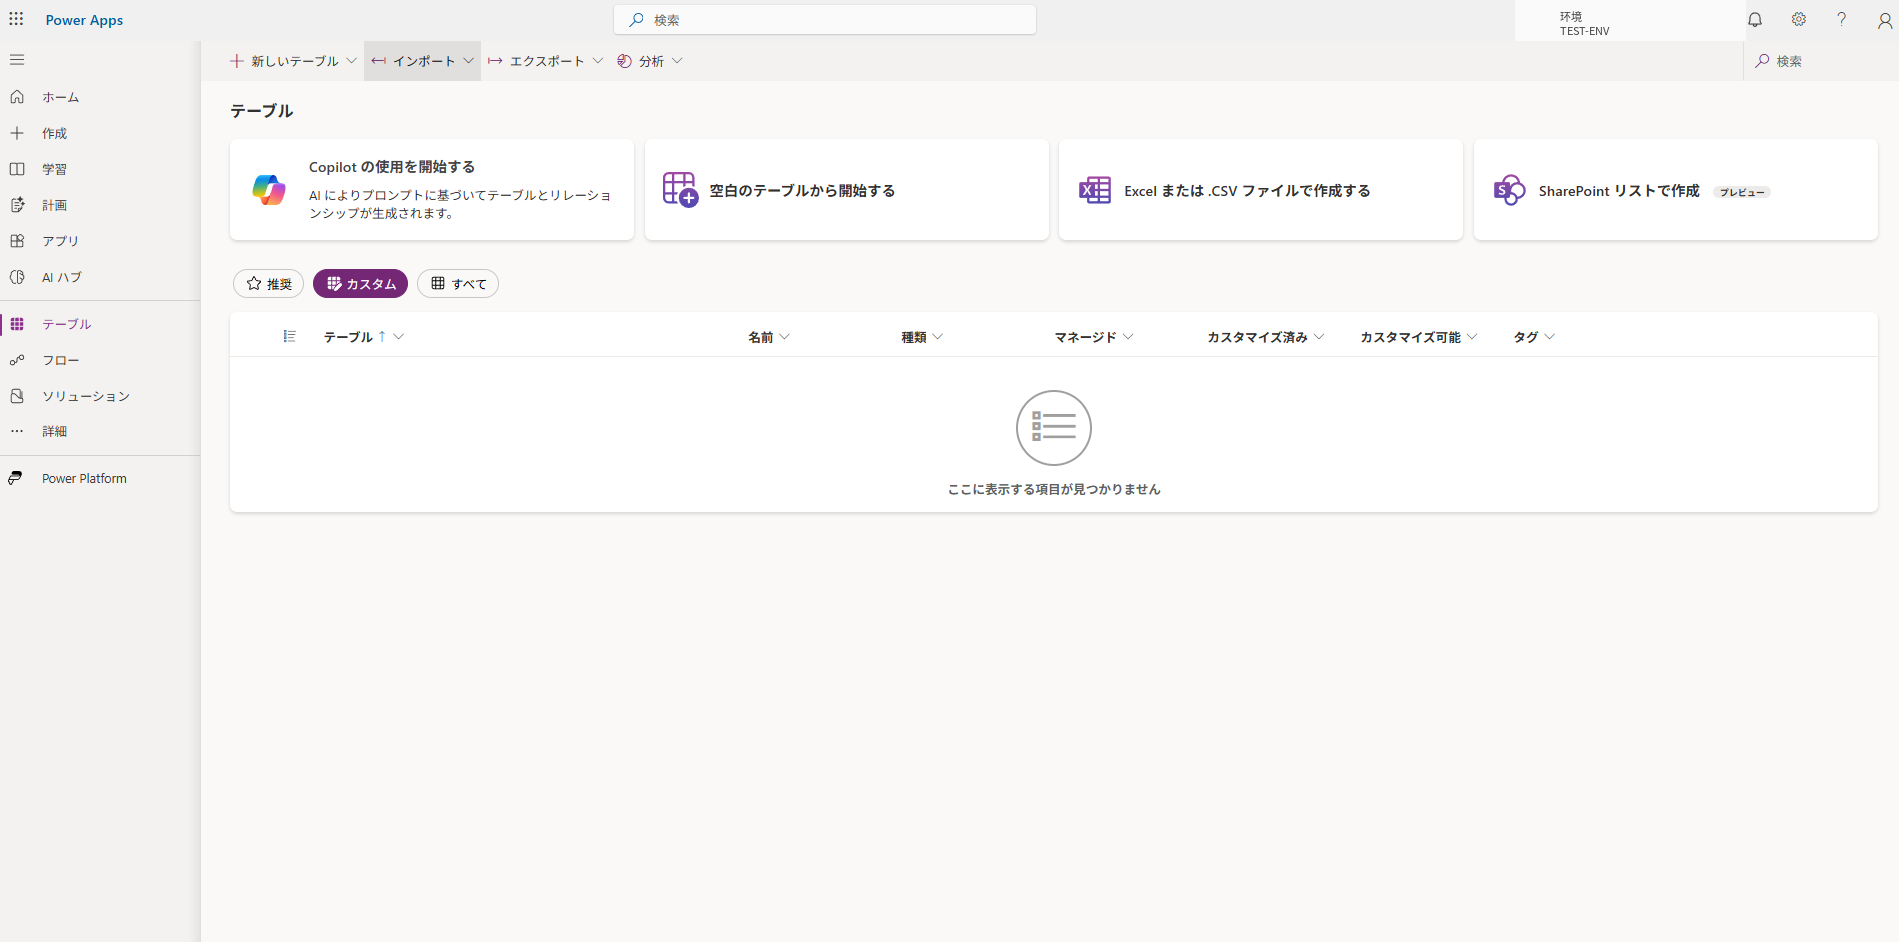Open 詳細 more options in sidebar

coord(100,431)
